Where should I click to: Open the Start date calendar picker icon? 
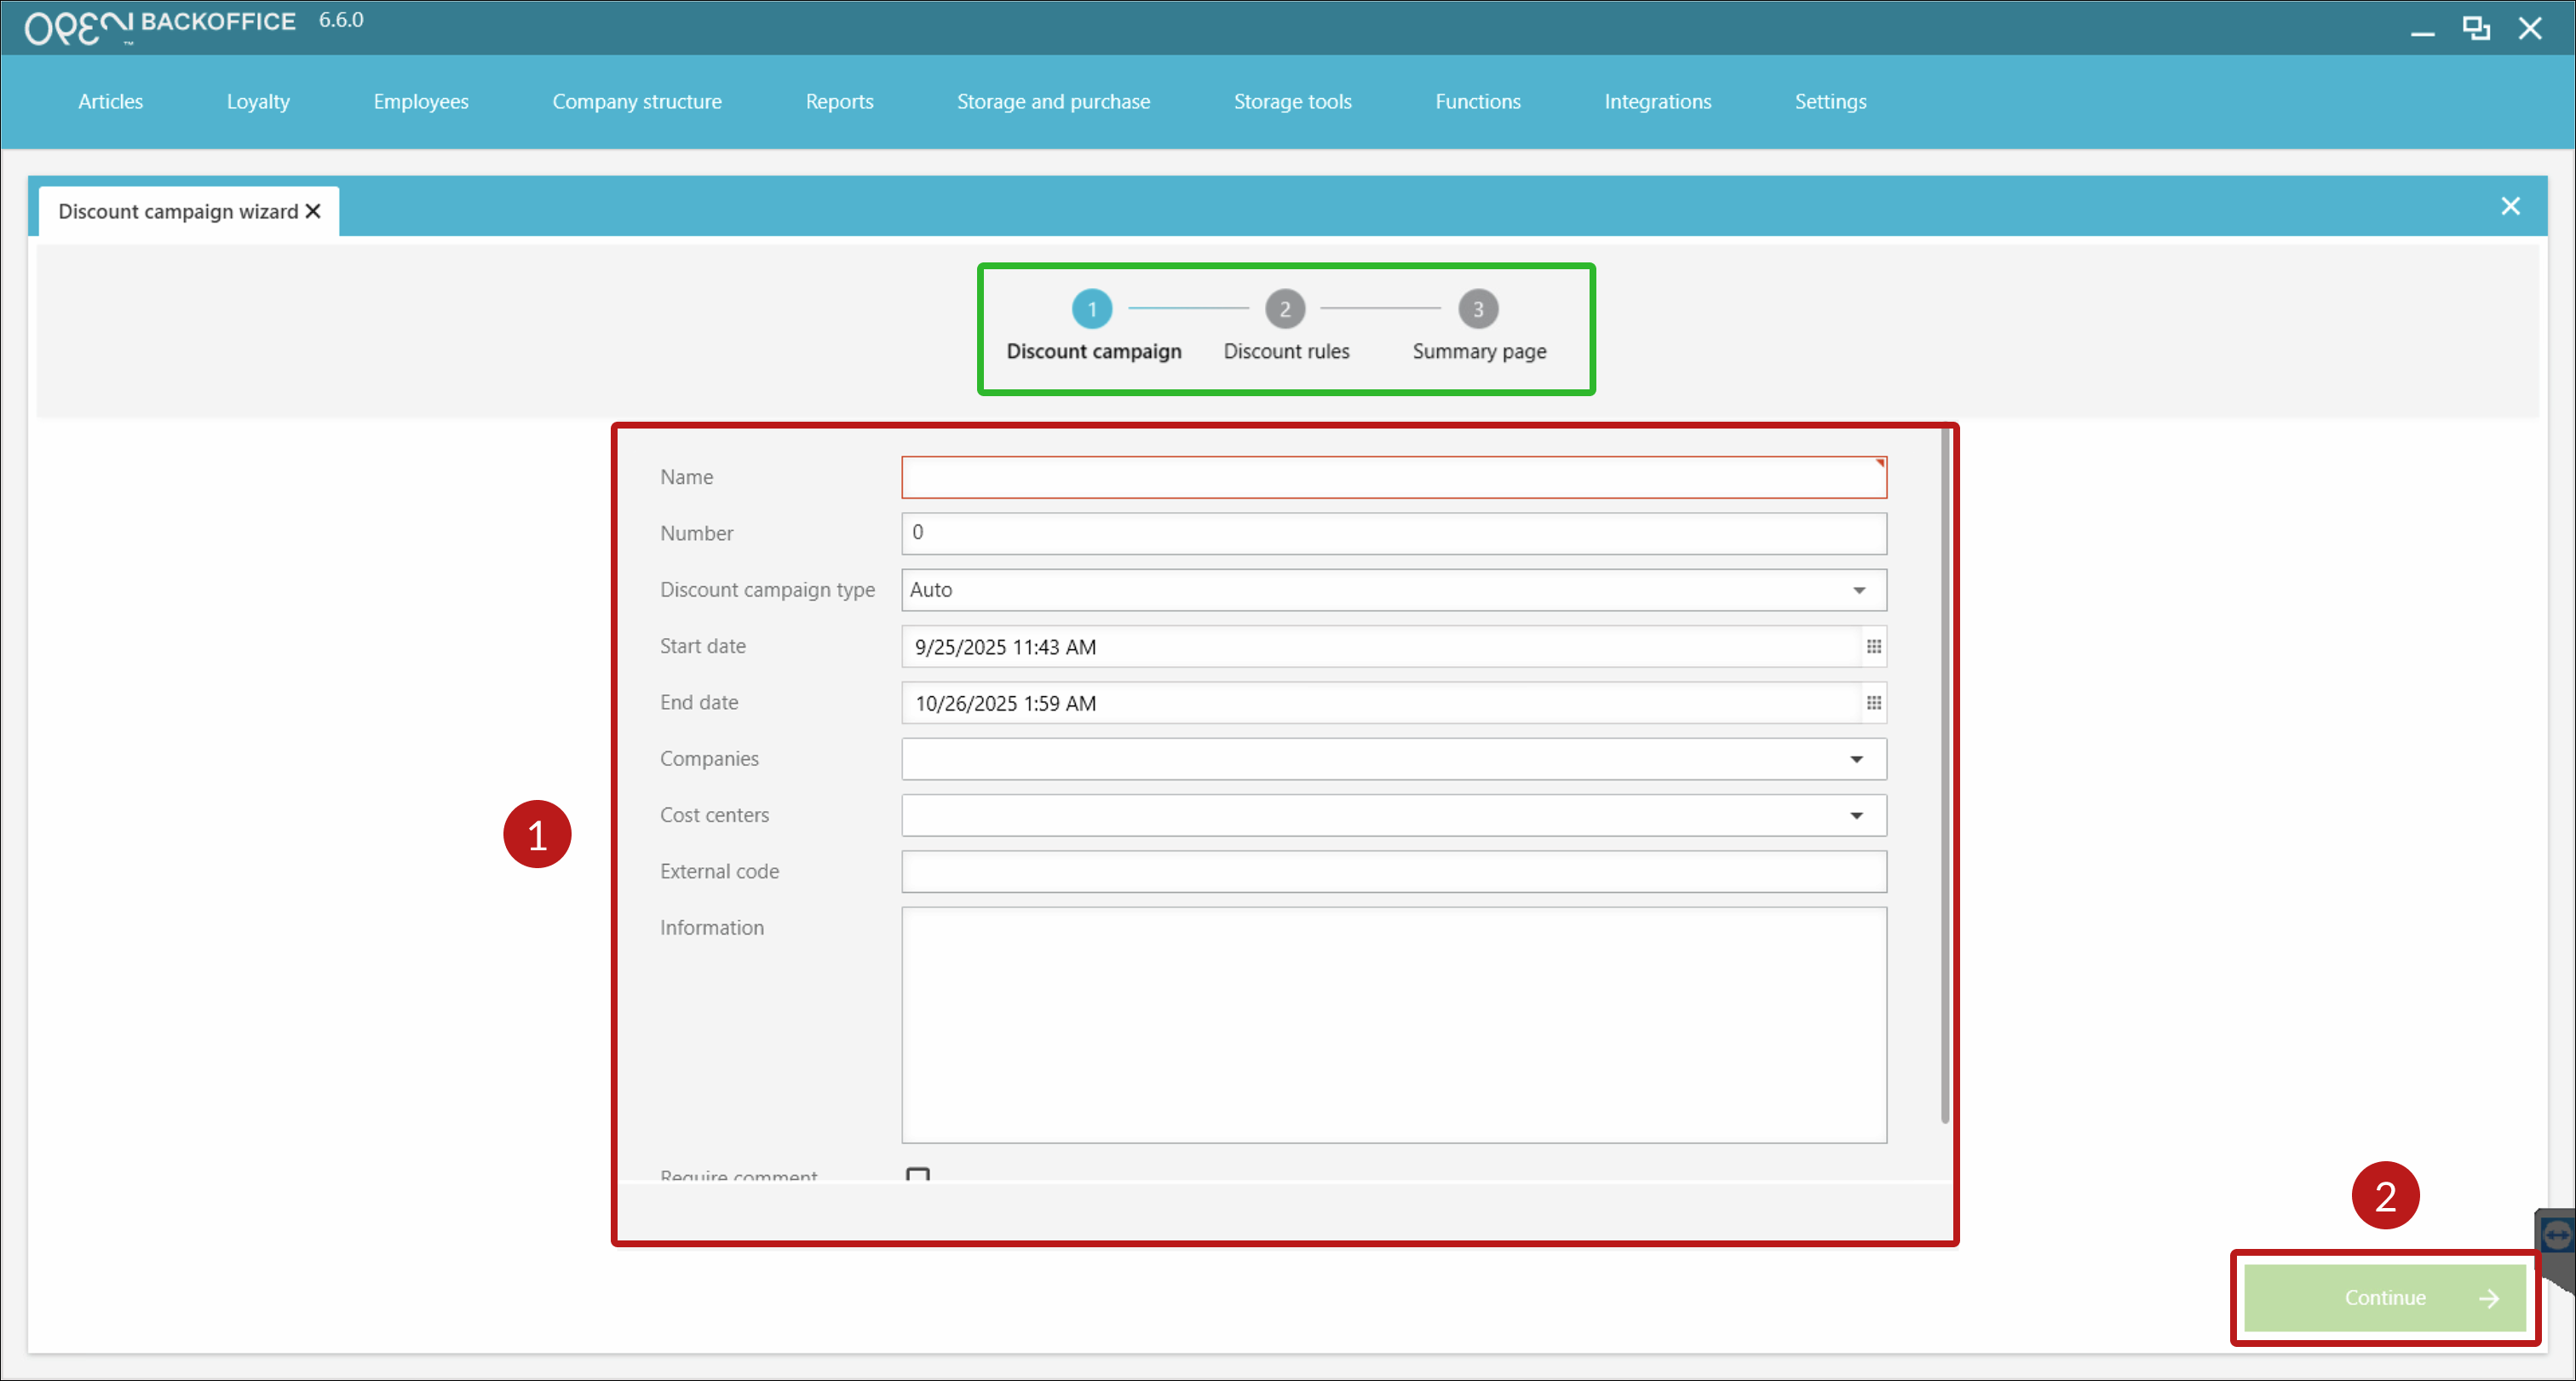(1873, 647)
